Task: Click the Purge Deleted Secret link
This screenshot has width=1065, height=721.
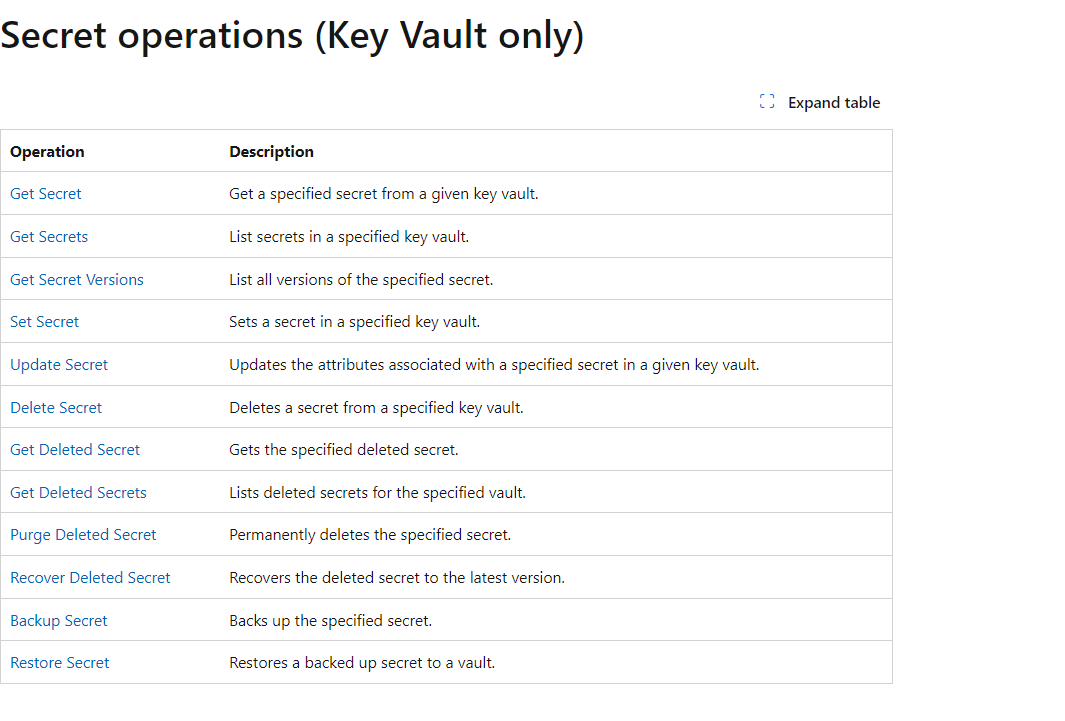Action: [83, 534]
